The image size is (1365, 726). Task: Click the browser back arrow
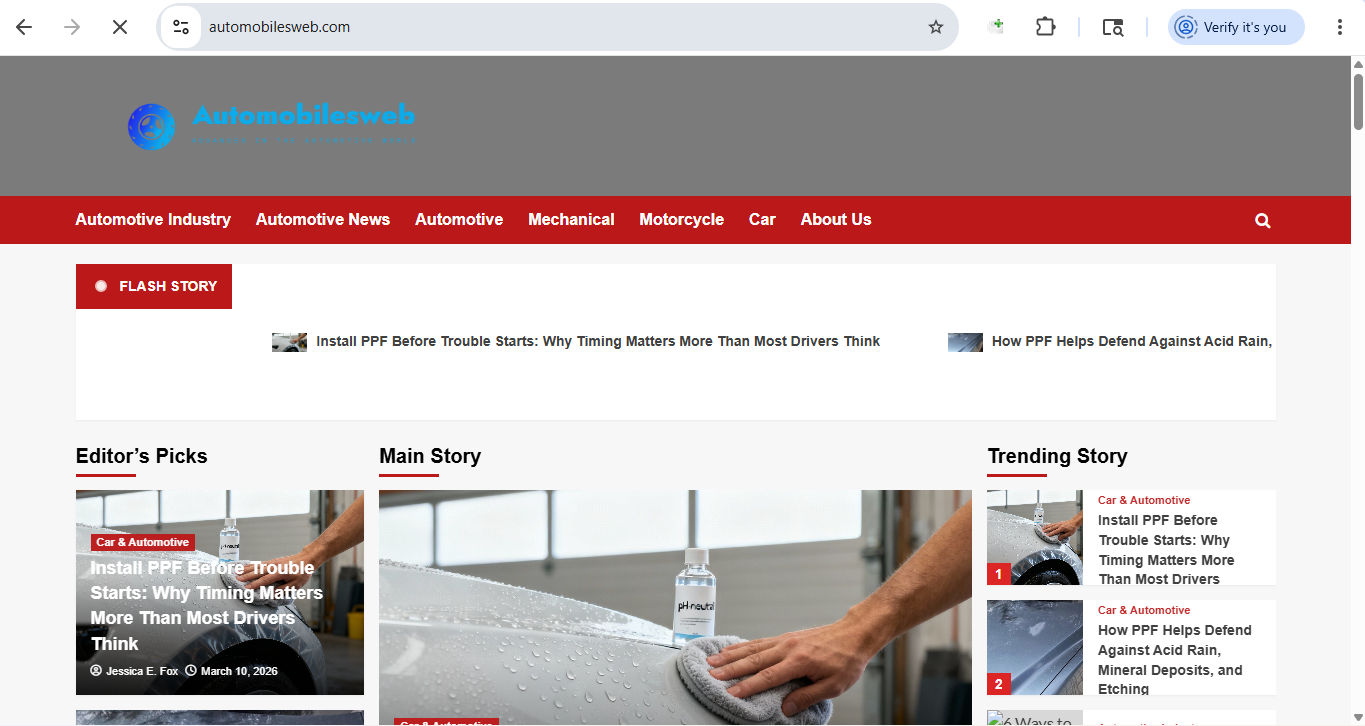(x=24, y=27)
